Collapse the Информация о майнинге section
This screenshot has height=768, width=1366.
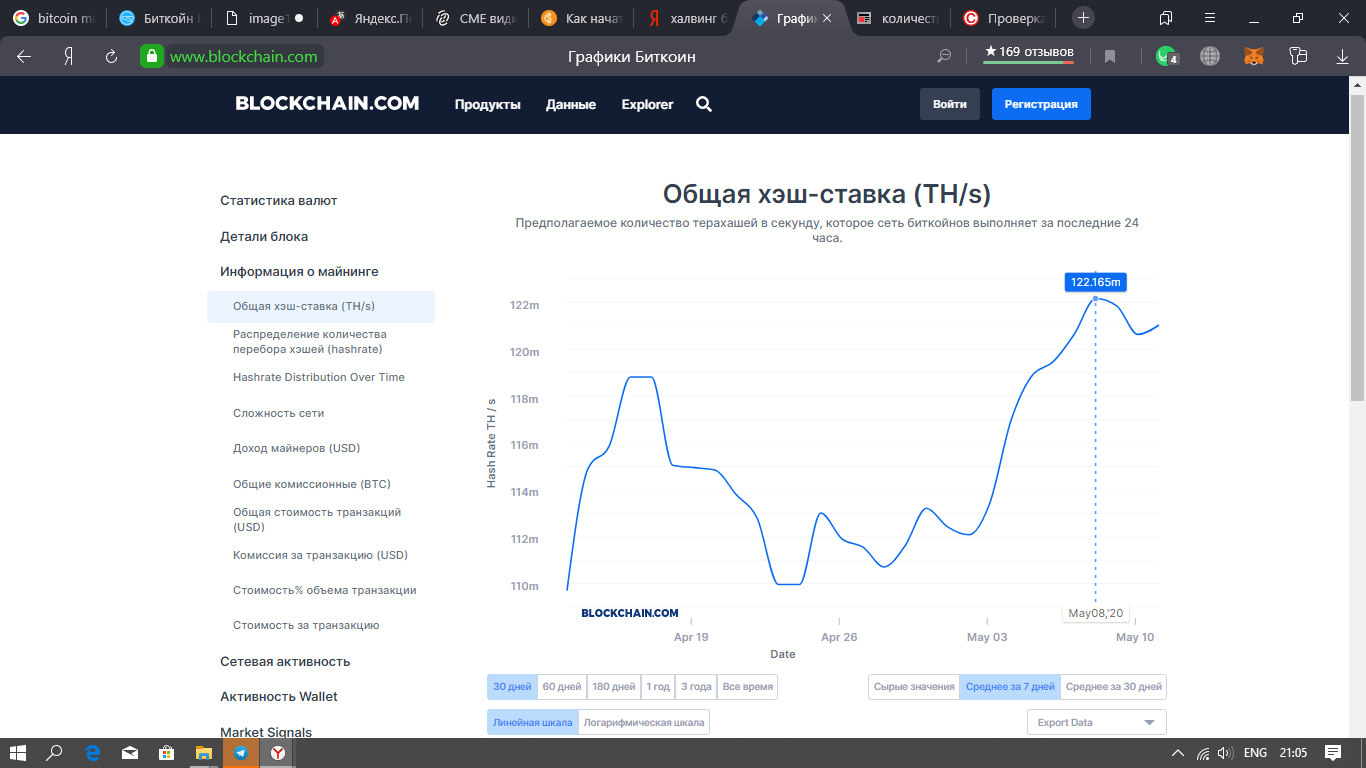click(x=299, y=272)
